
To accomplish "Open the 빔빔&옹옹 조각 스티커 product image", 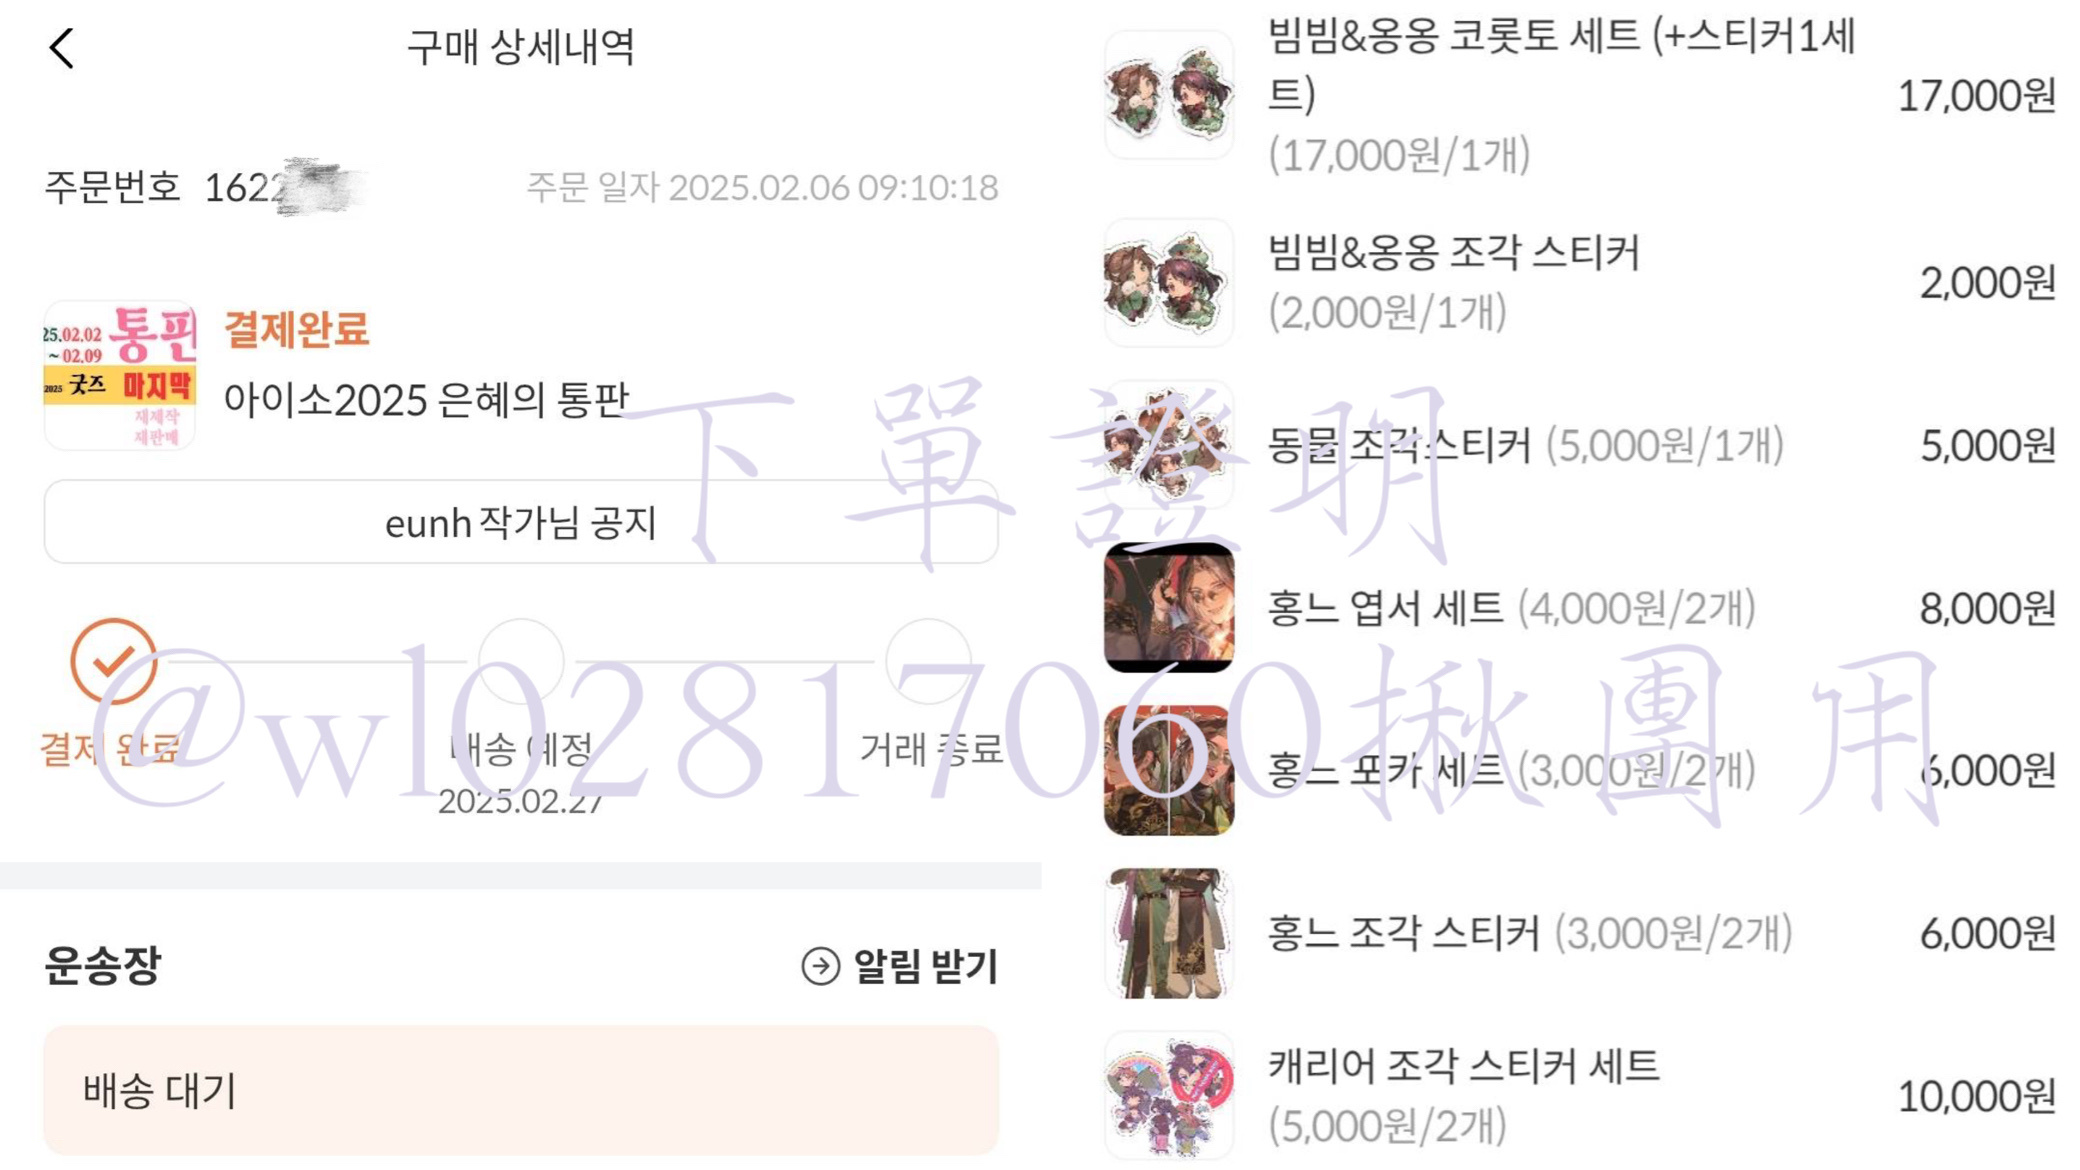I will pos(1169,283).
